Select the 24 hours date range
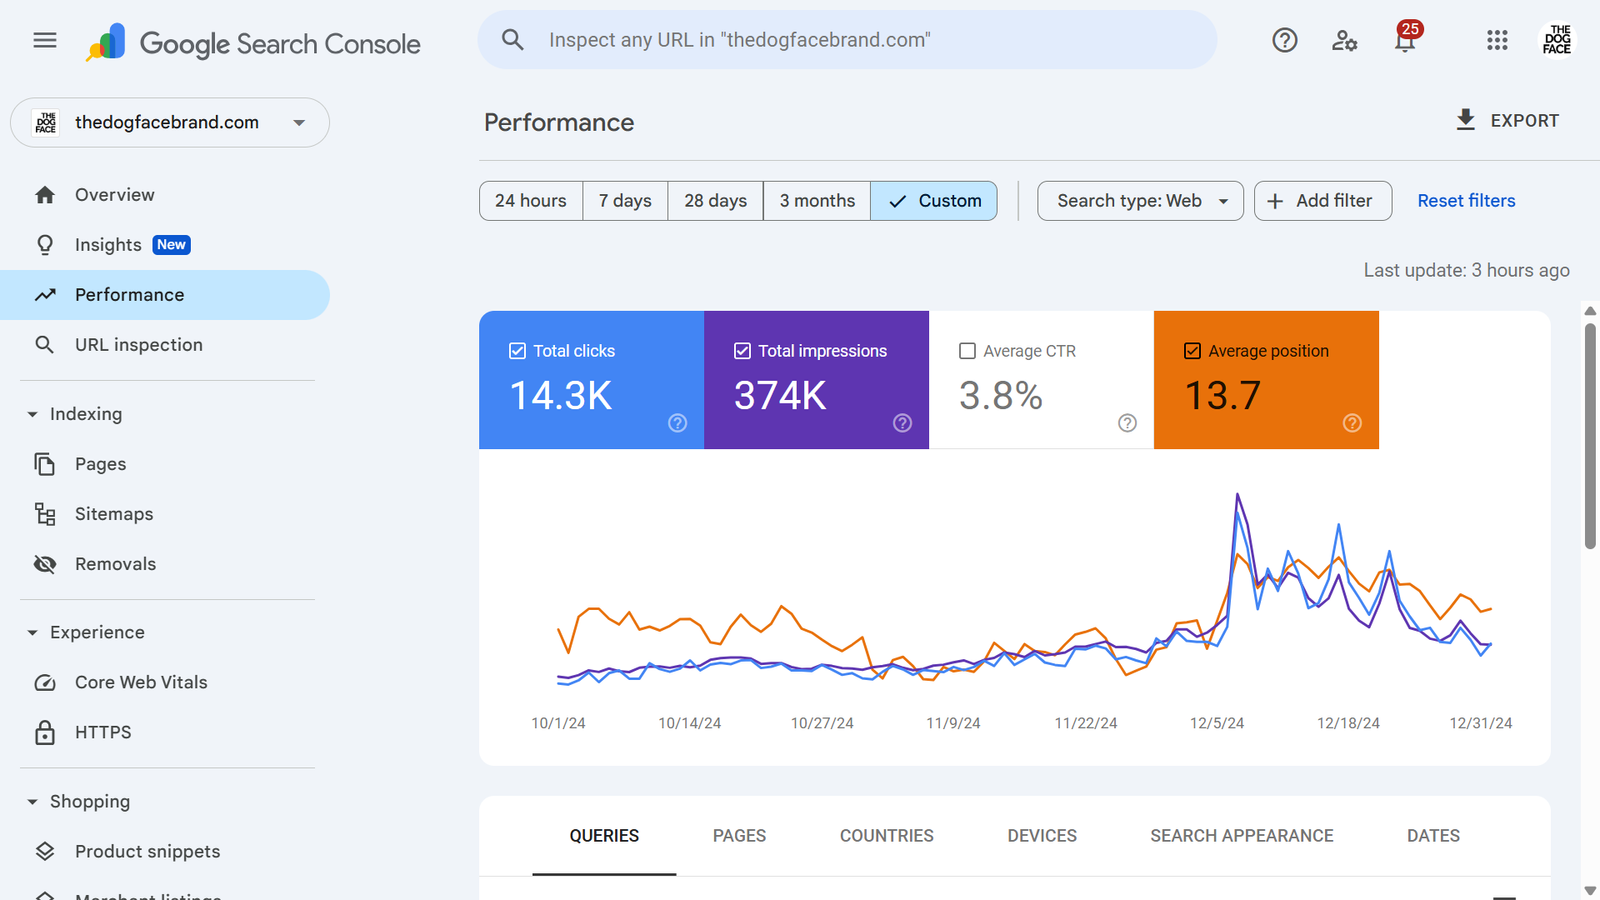This screenshot has height=900, width=1600. point(531,201)
